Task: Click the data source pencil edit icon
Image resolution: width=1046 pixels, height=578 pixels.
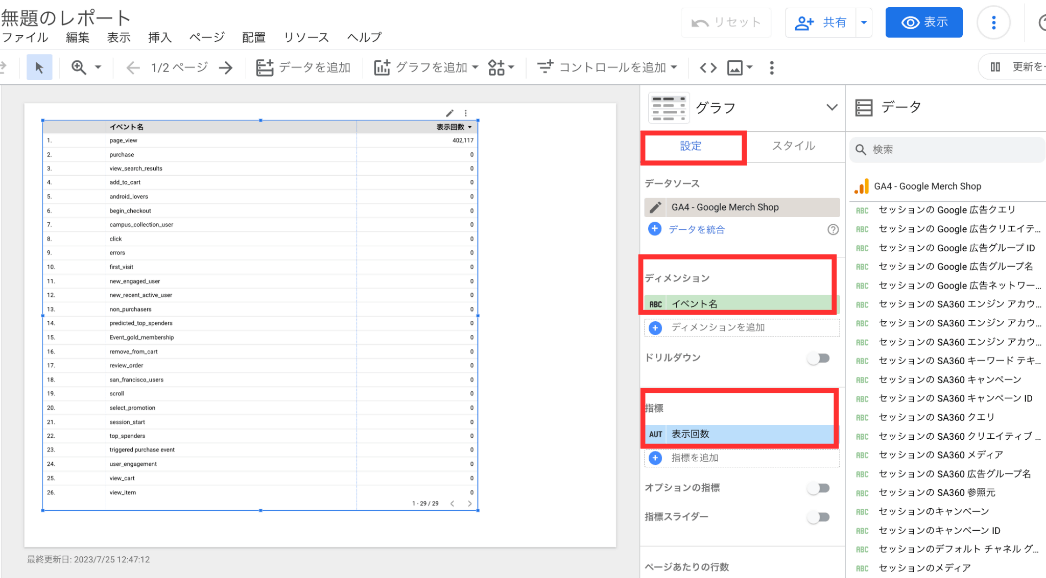Action: tap(656, 207)
